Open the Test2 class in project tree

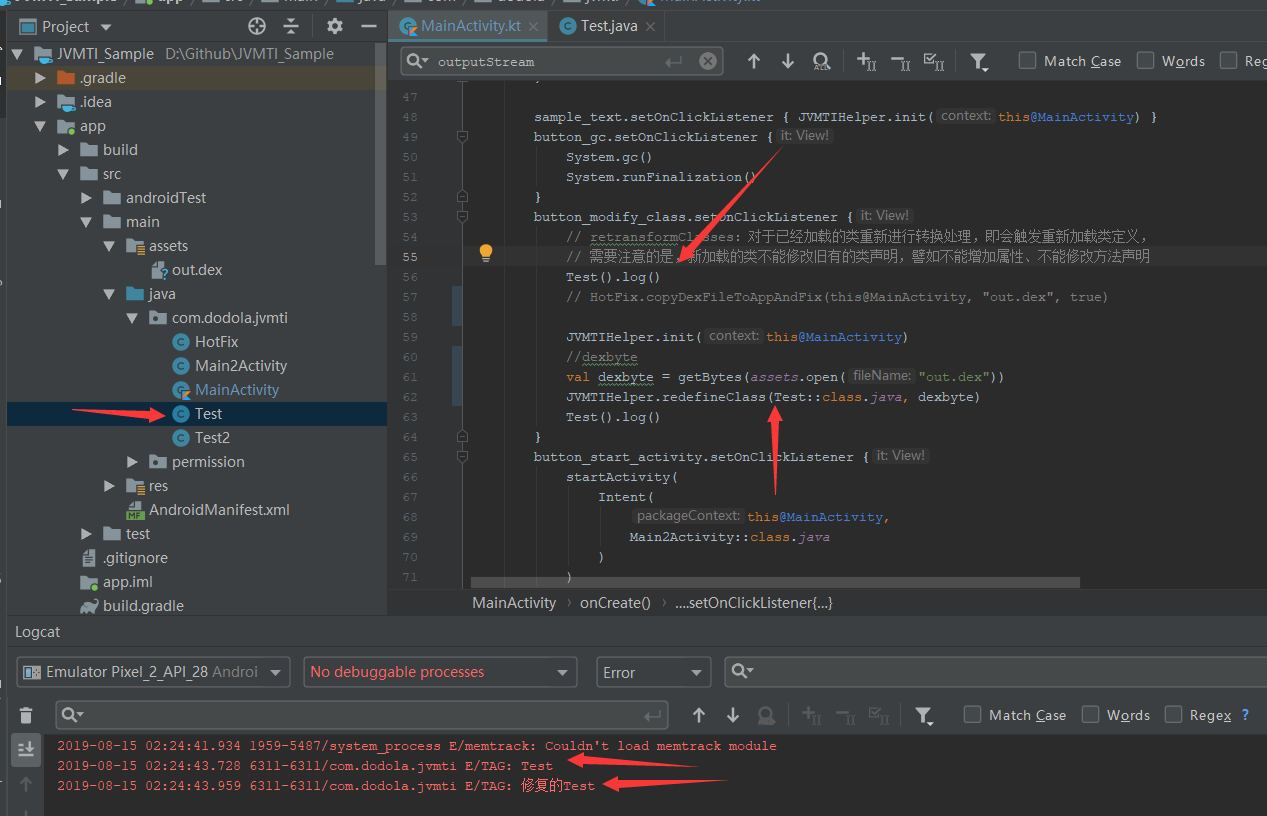[212, 438]
